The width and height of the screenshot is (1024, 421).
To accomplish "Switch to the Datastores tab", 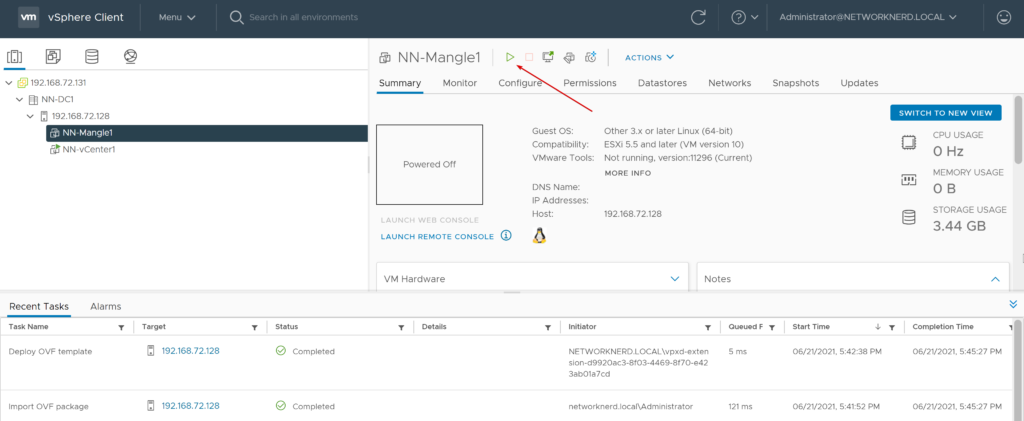I will tap(662, 83).
